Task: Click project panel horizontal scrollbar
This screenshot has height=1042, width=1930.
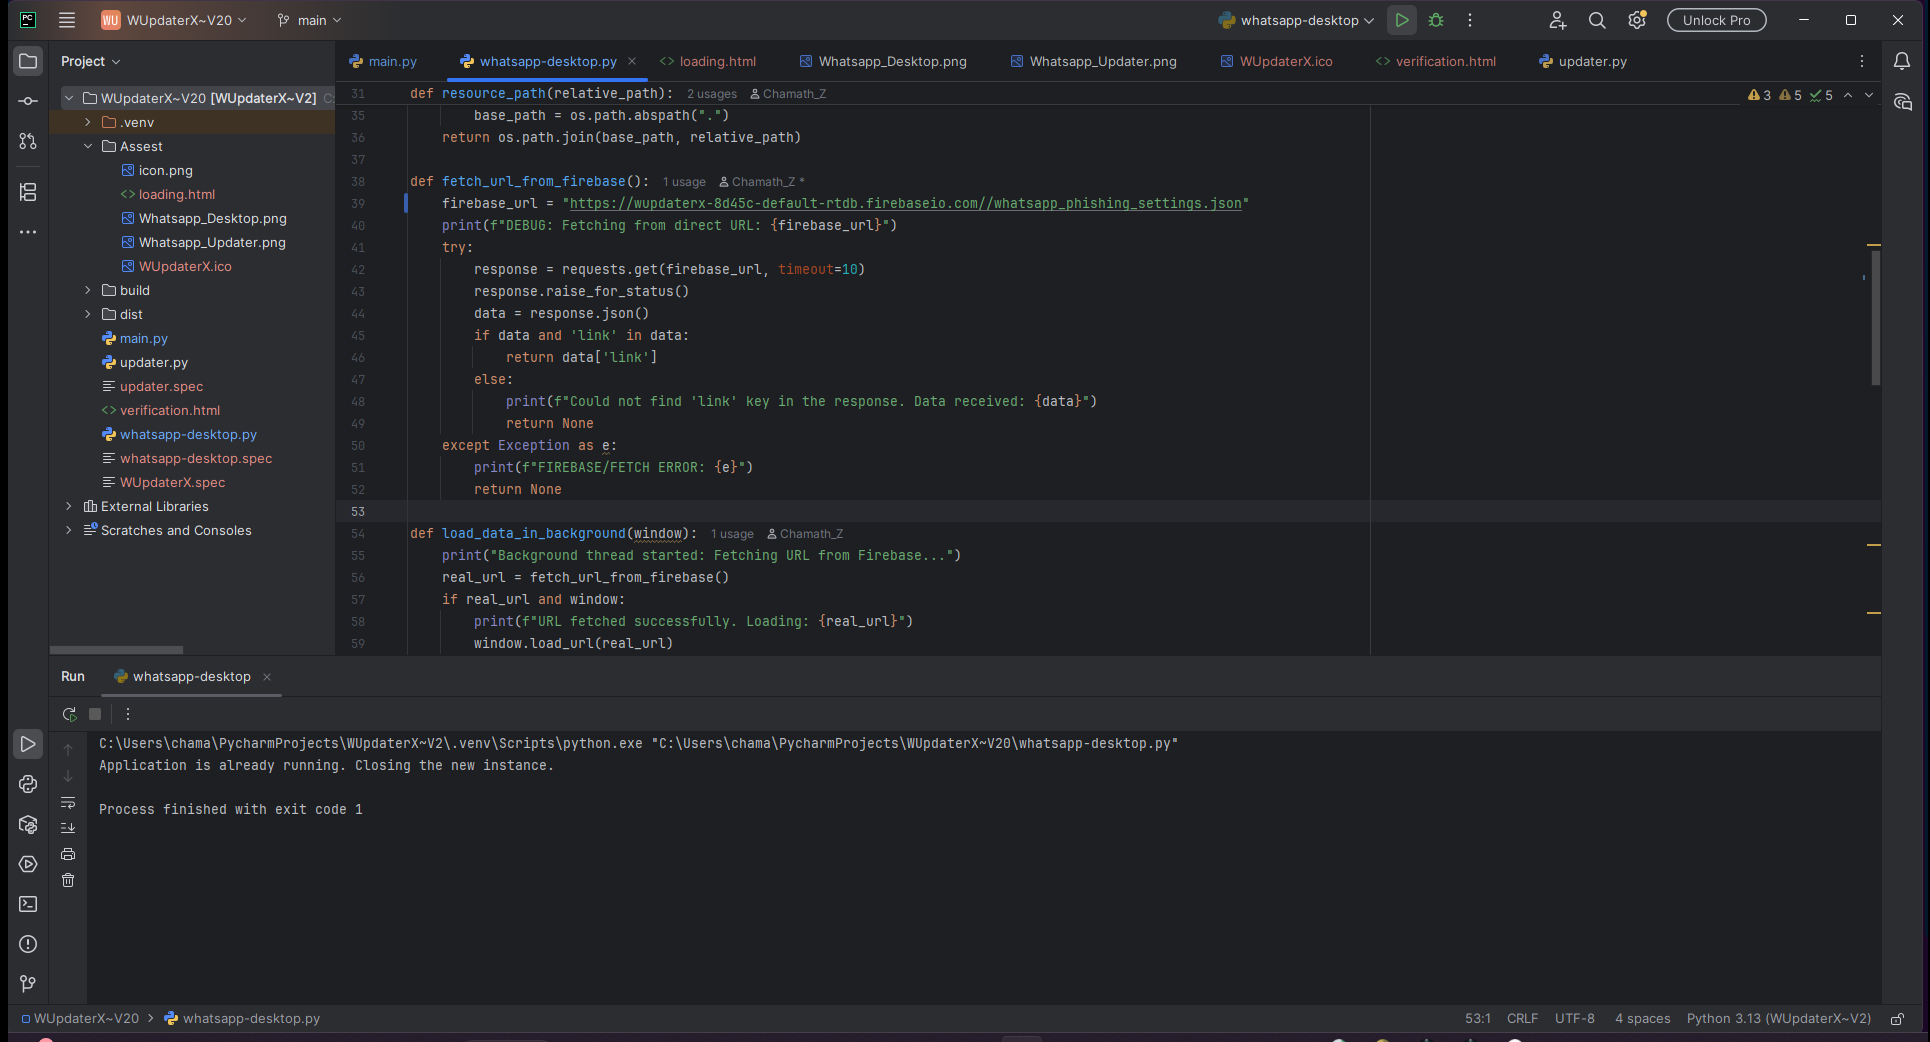Action: tap(116, 650)
